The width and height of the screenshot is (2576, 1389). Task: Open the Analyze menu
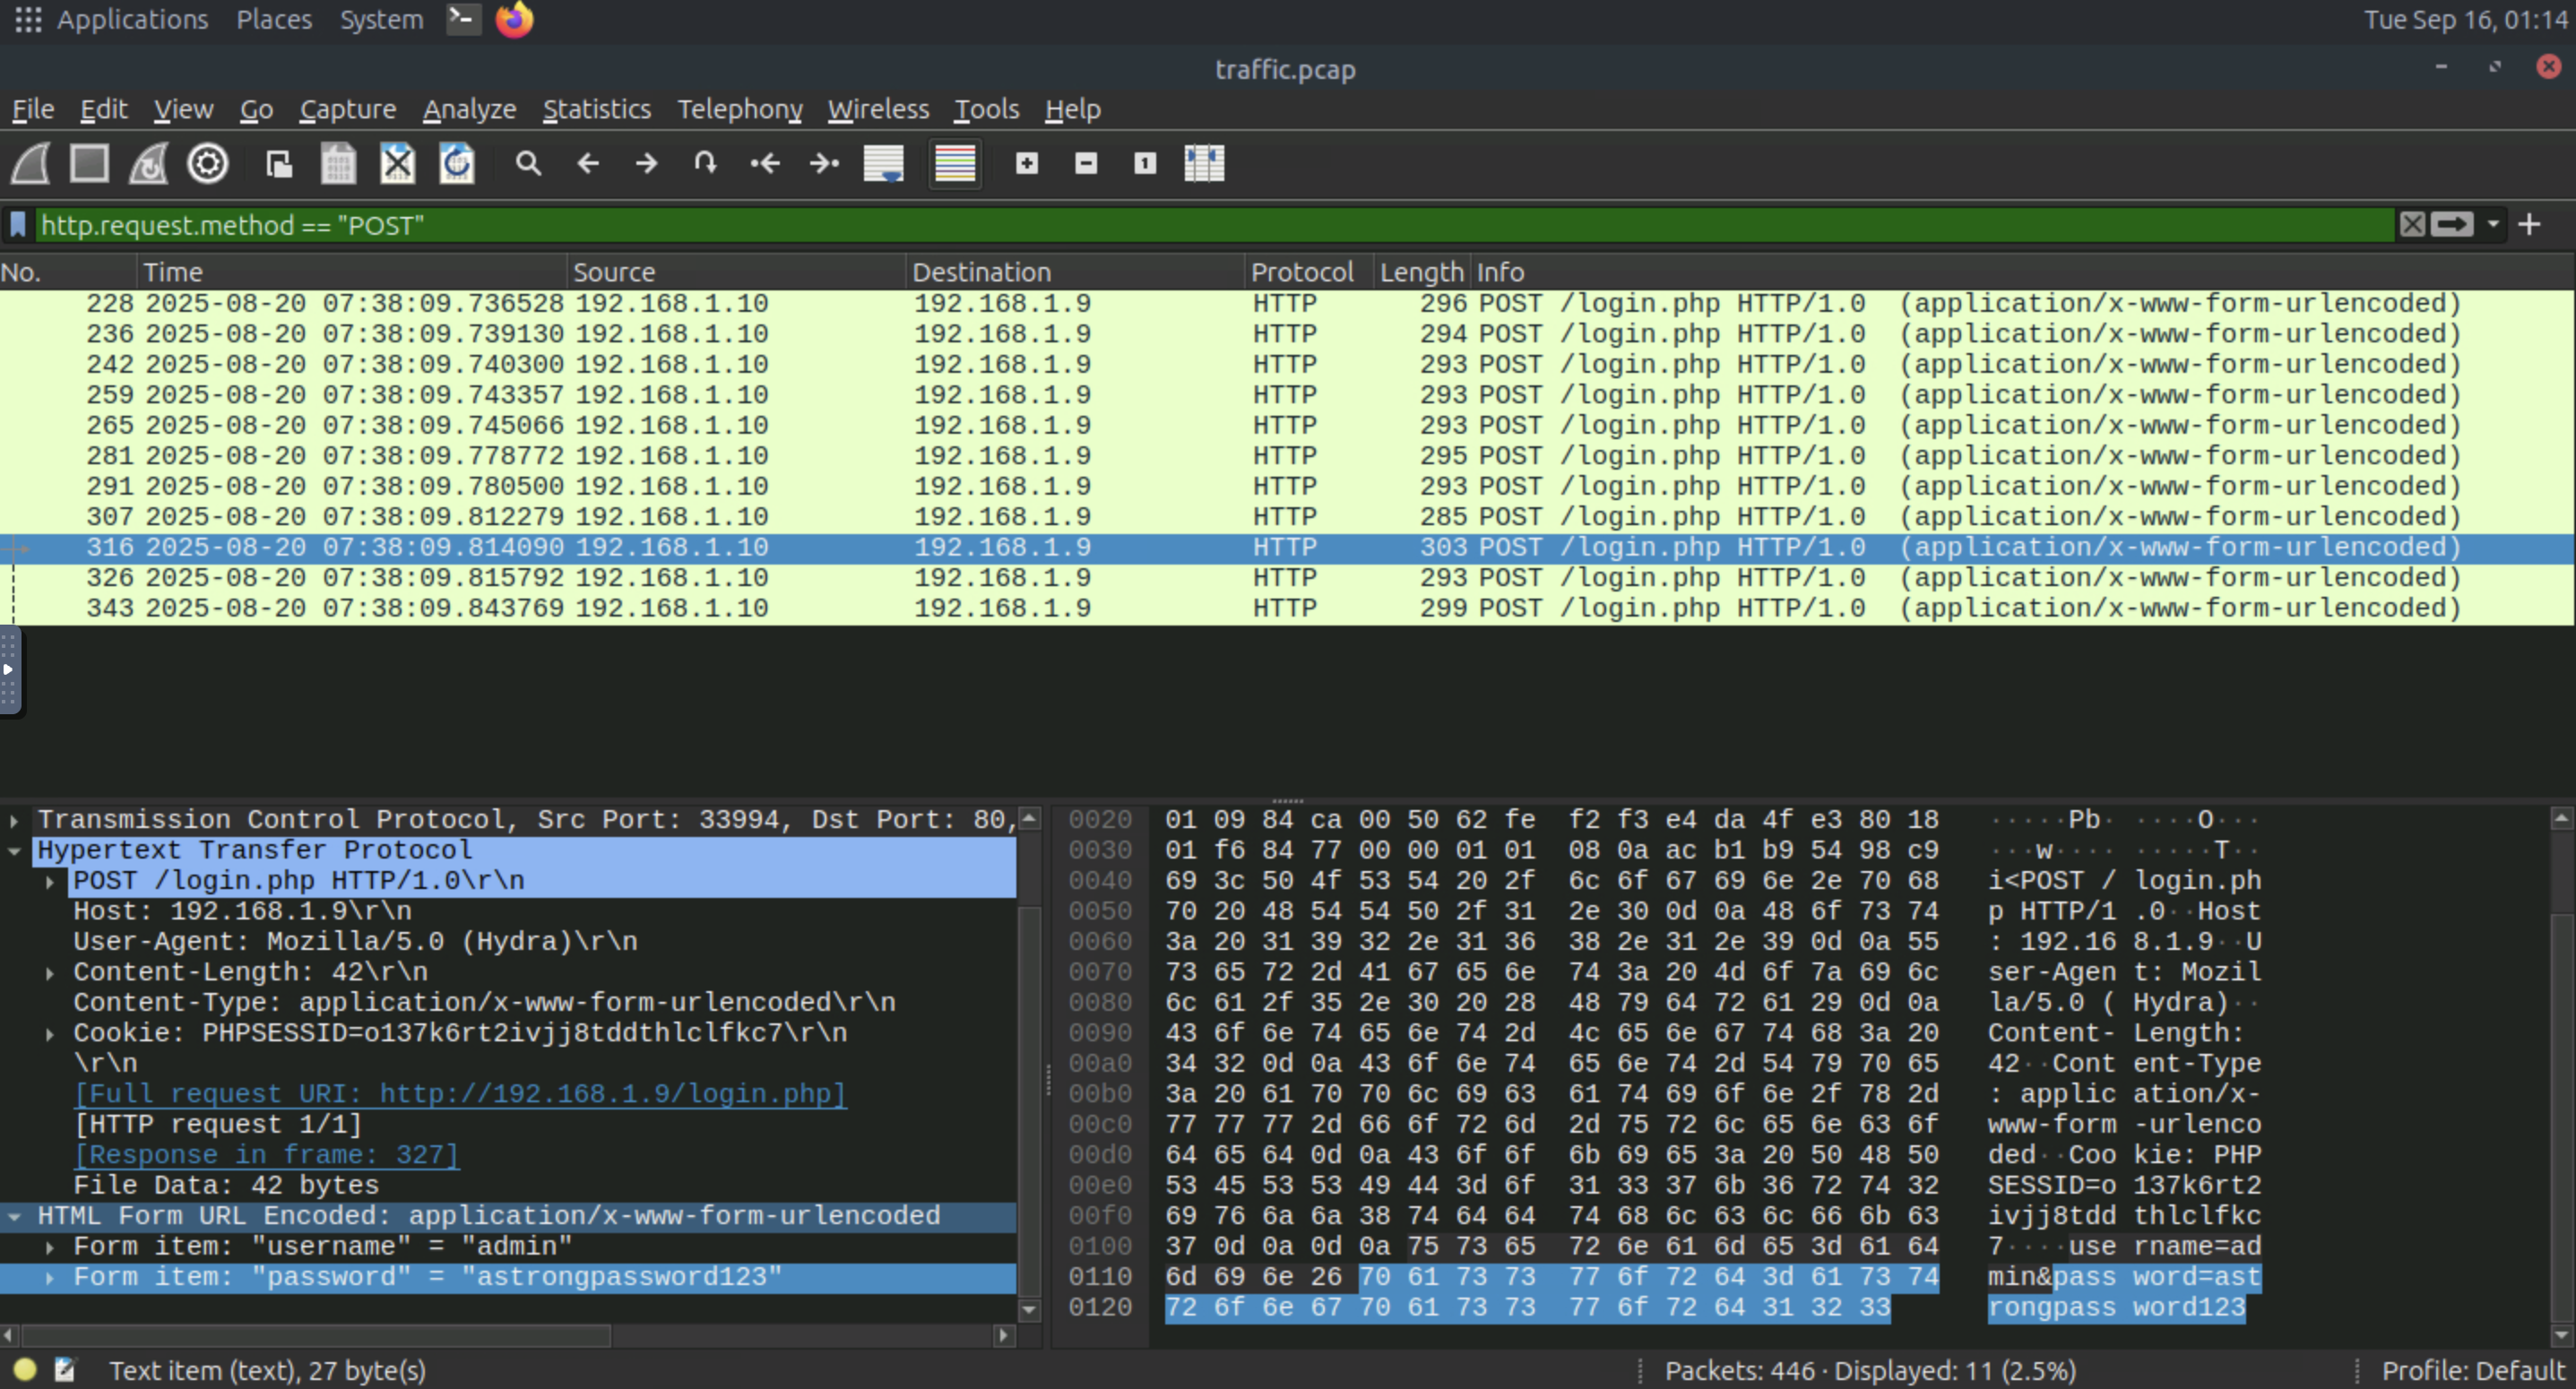(469, 109)
